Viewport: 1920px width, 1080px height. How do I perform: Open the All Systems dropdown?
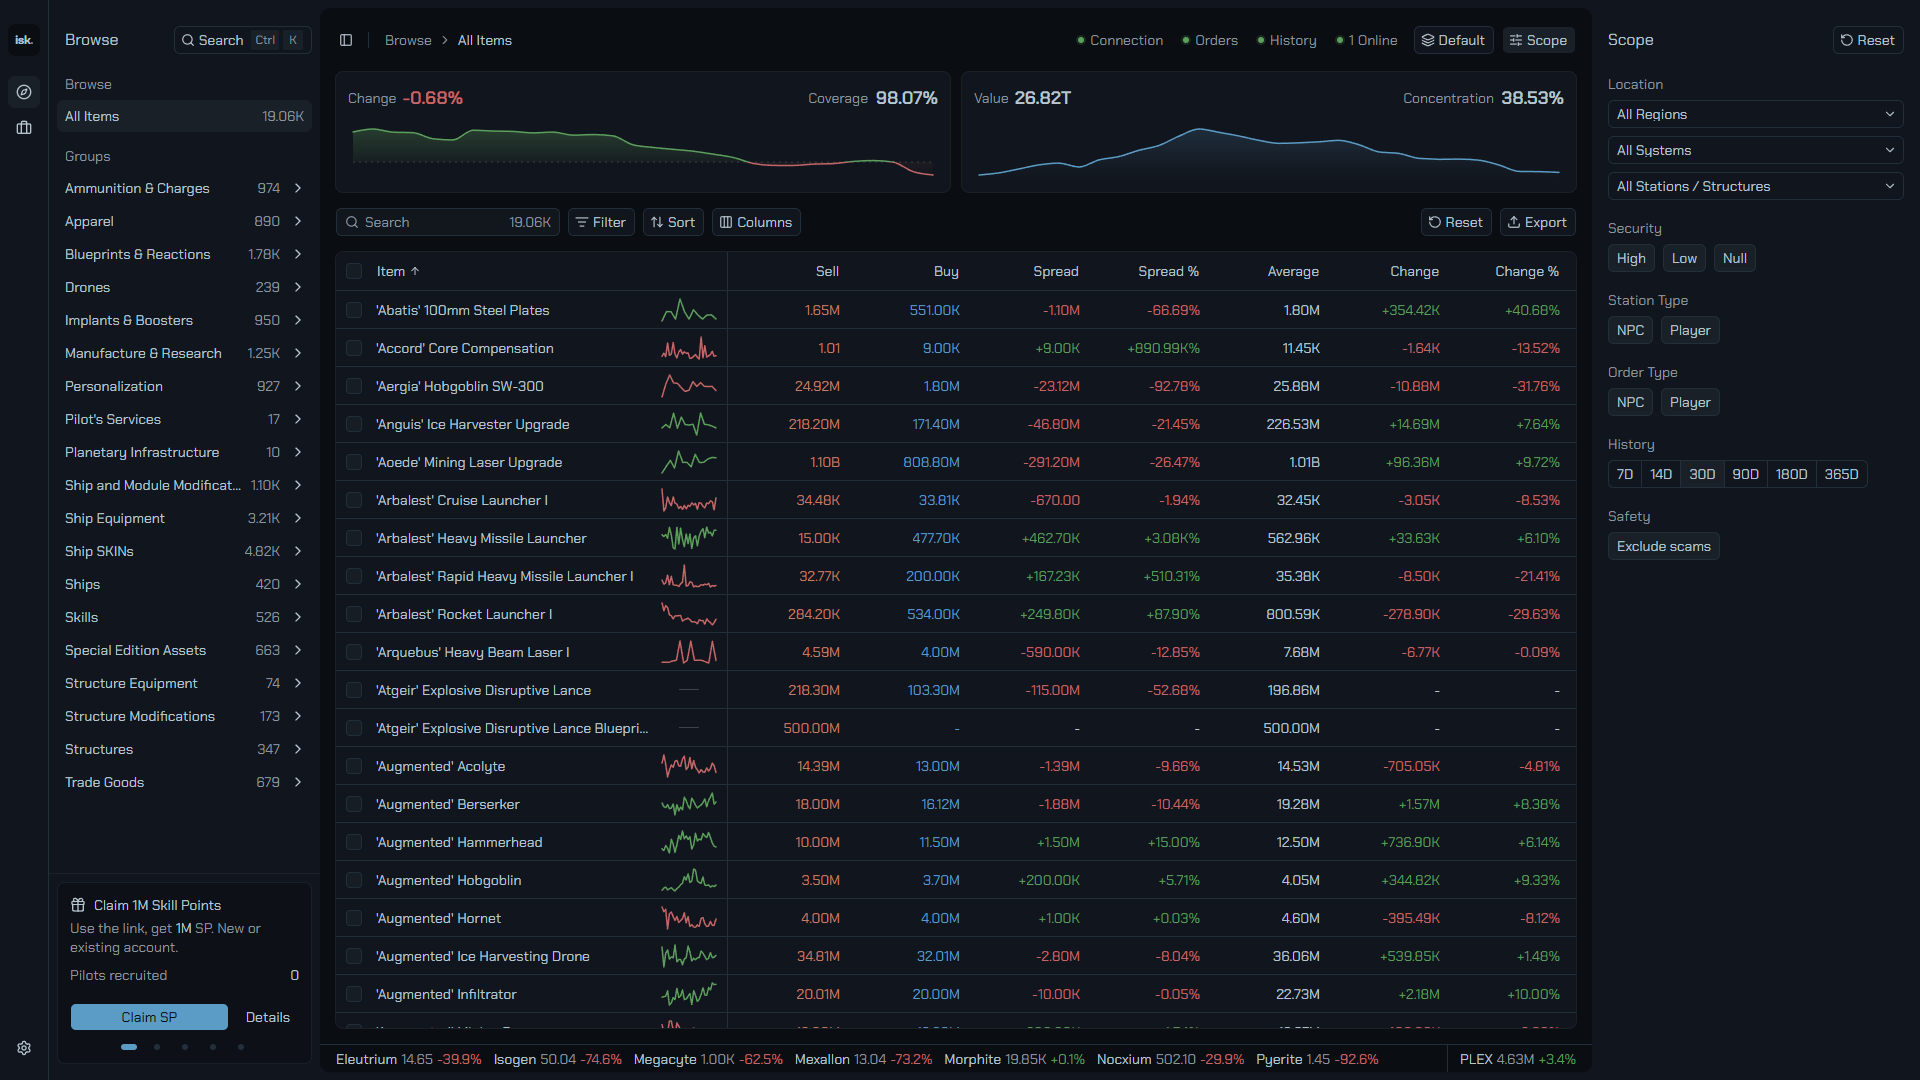coord(1755,150)
